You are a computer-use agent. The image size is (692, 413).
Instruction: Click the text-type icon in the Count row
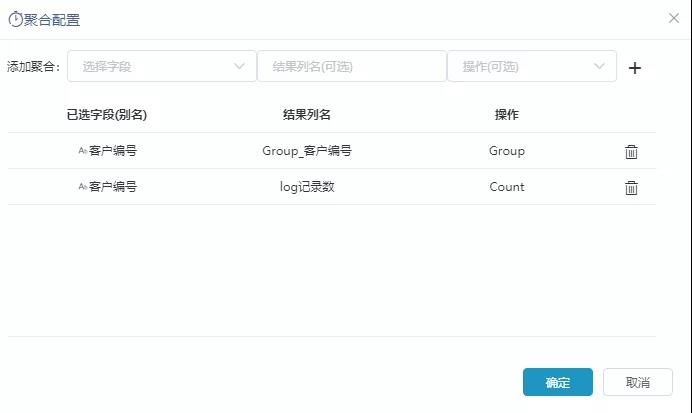[83, 187]
